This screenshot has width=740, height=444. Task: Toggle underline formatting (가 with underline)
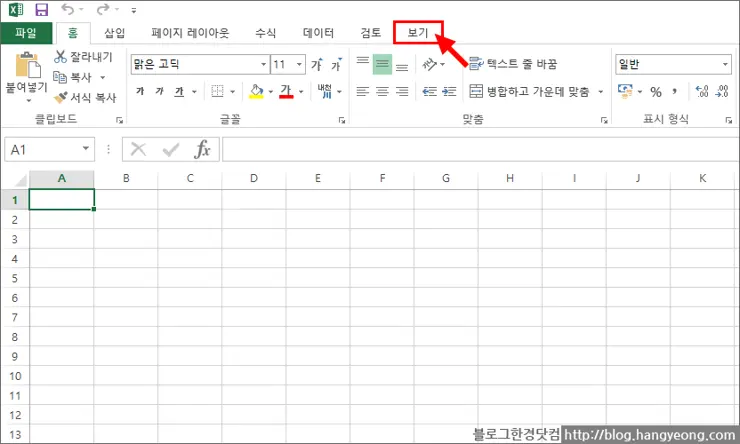pyautogui.click(x=179, y=91)
